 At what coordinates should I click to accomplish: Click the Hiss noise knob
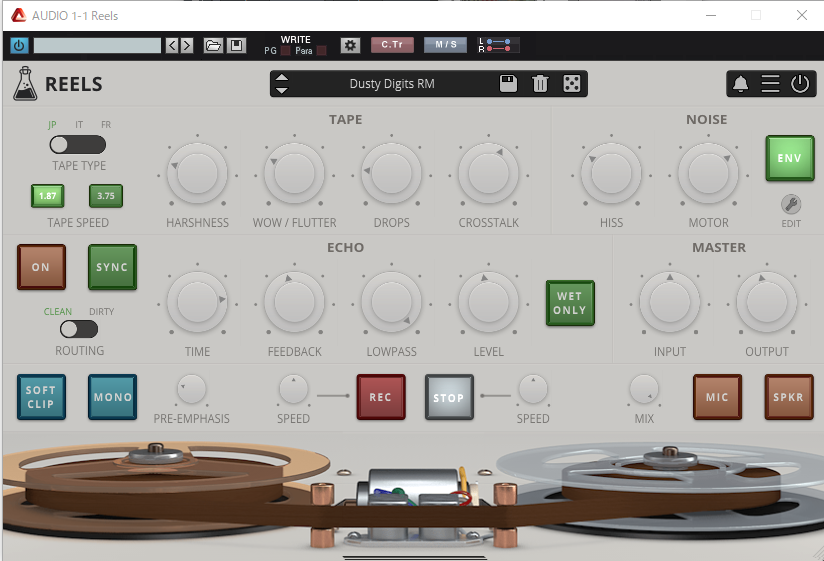pyautogui.click(x=611, y=173)
